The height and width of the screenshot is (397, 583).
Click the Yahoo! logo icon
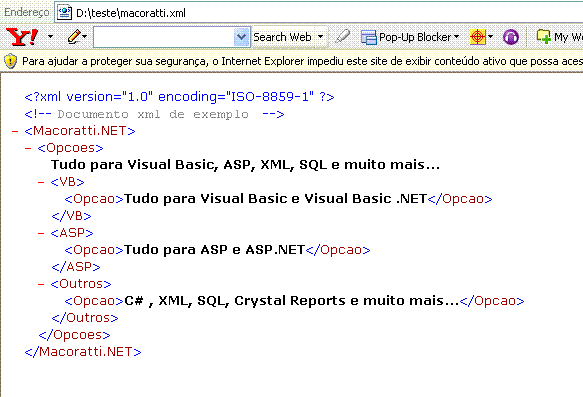[22, 37]
